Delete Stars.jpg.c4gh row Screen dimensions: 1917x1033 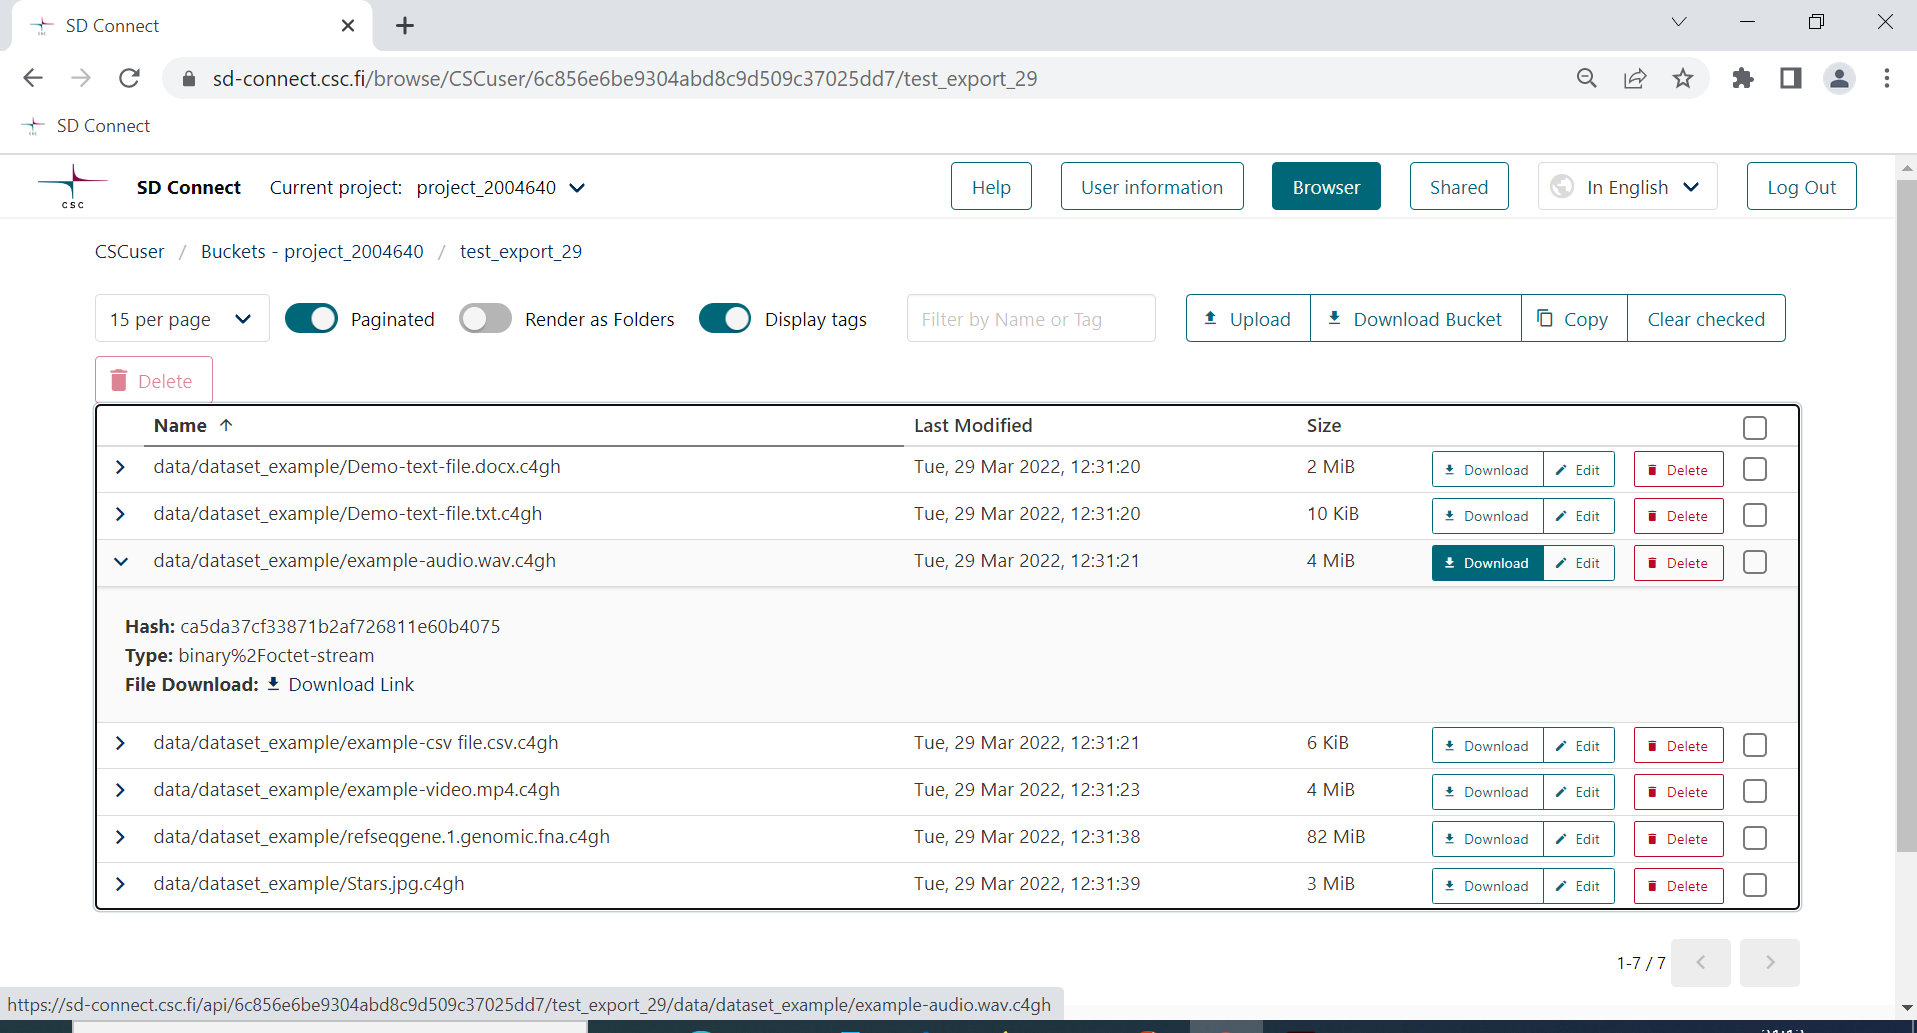click(x=1679, y=886)
